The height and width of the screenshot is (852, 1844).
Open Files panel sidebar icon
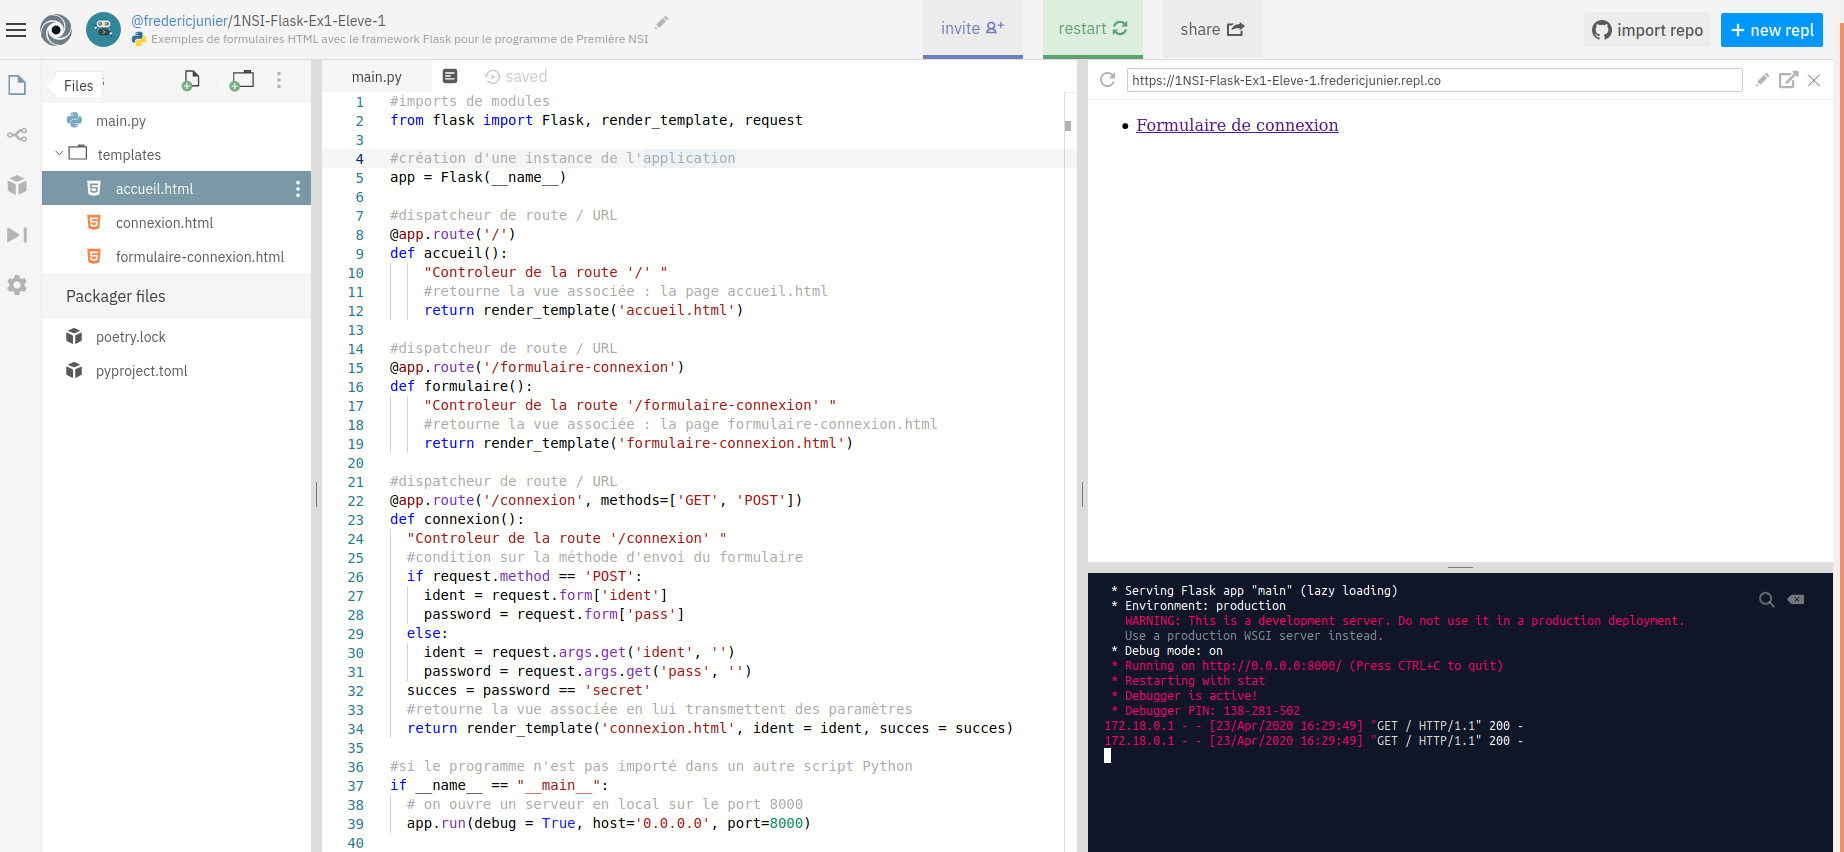tap(17, 85)
